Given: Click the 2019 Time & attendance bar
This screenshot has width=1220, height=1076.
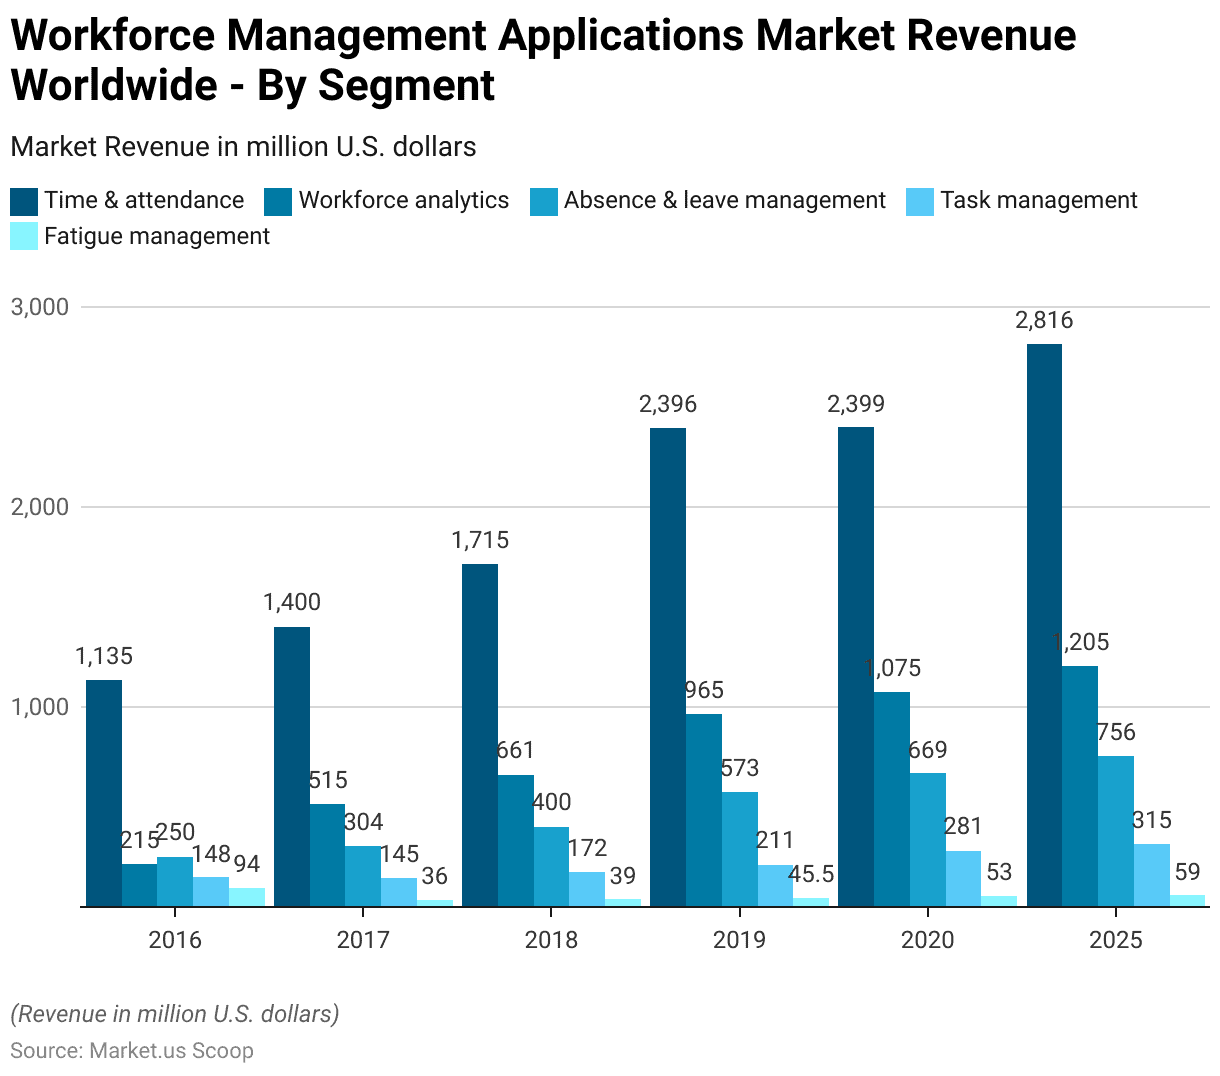Looking at the screenshot, I should pos(668,667).
